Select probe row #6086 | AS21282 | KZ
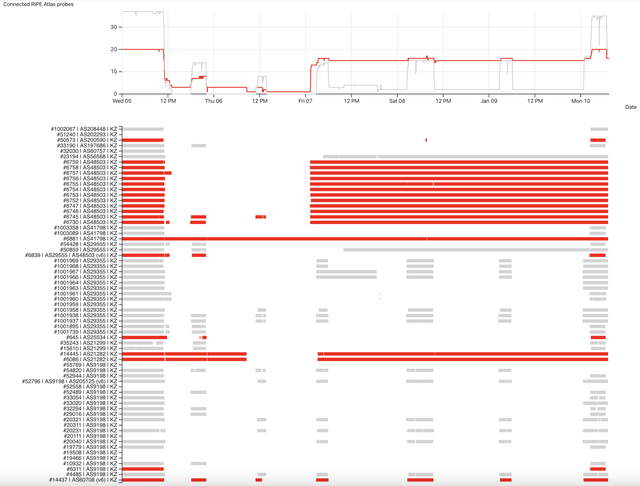The height and width of the screenshot is (486, 640). [90, 359]
